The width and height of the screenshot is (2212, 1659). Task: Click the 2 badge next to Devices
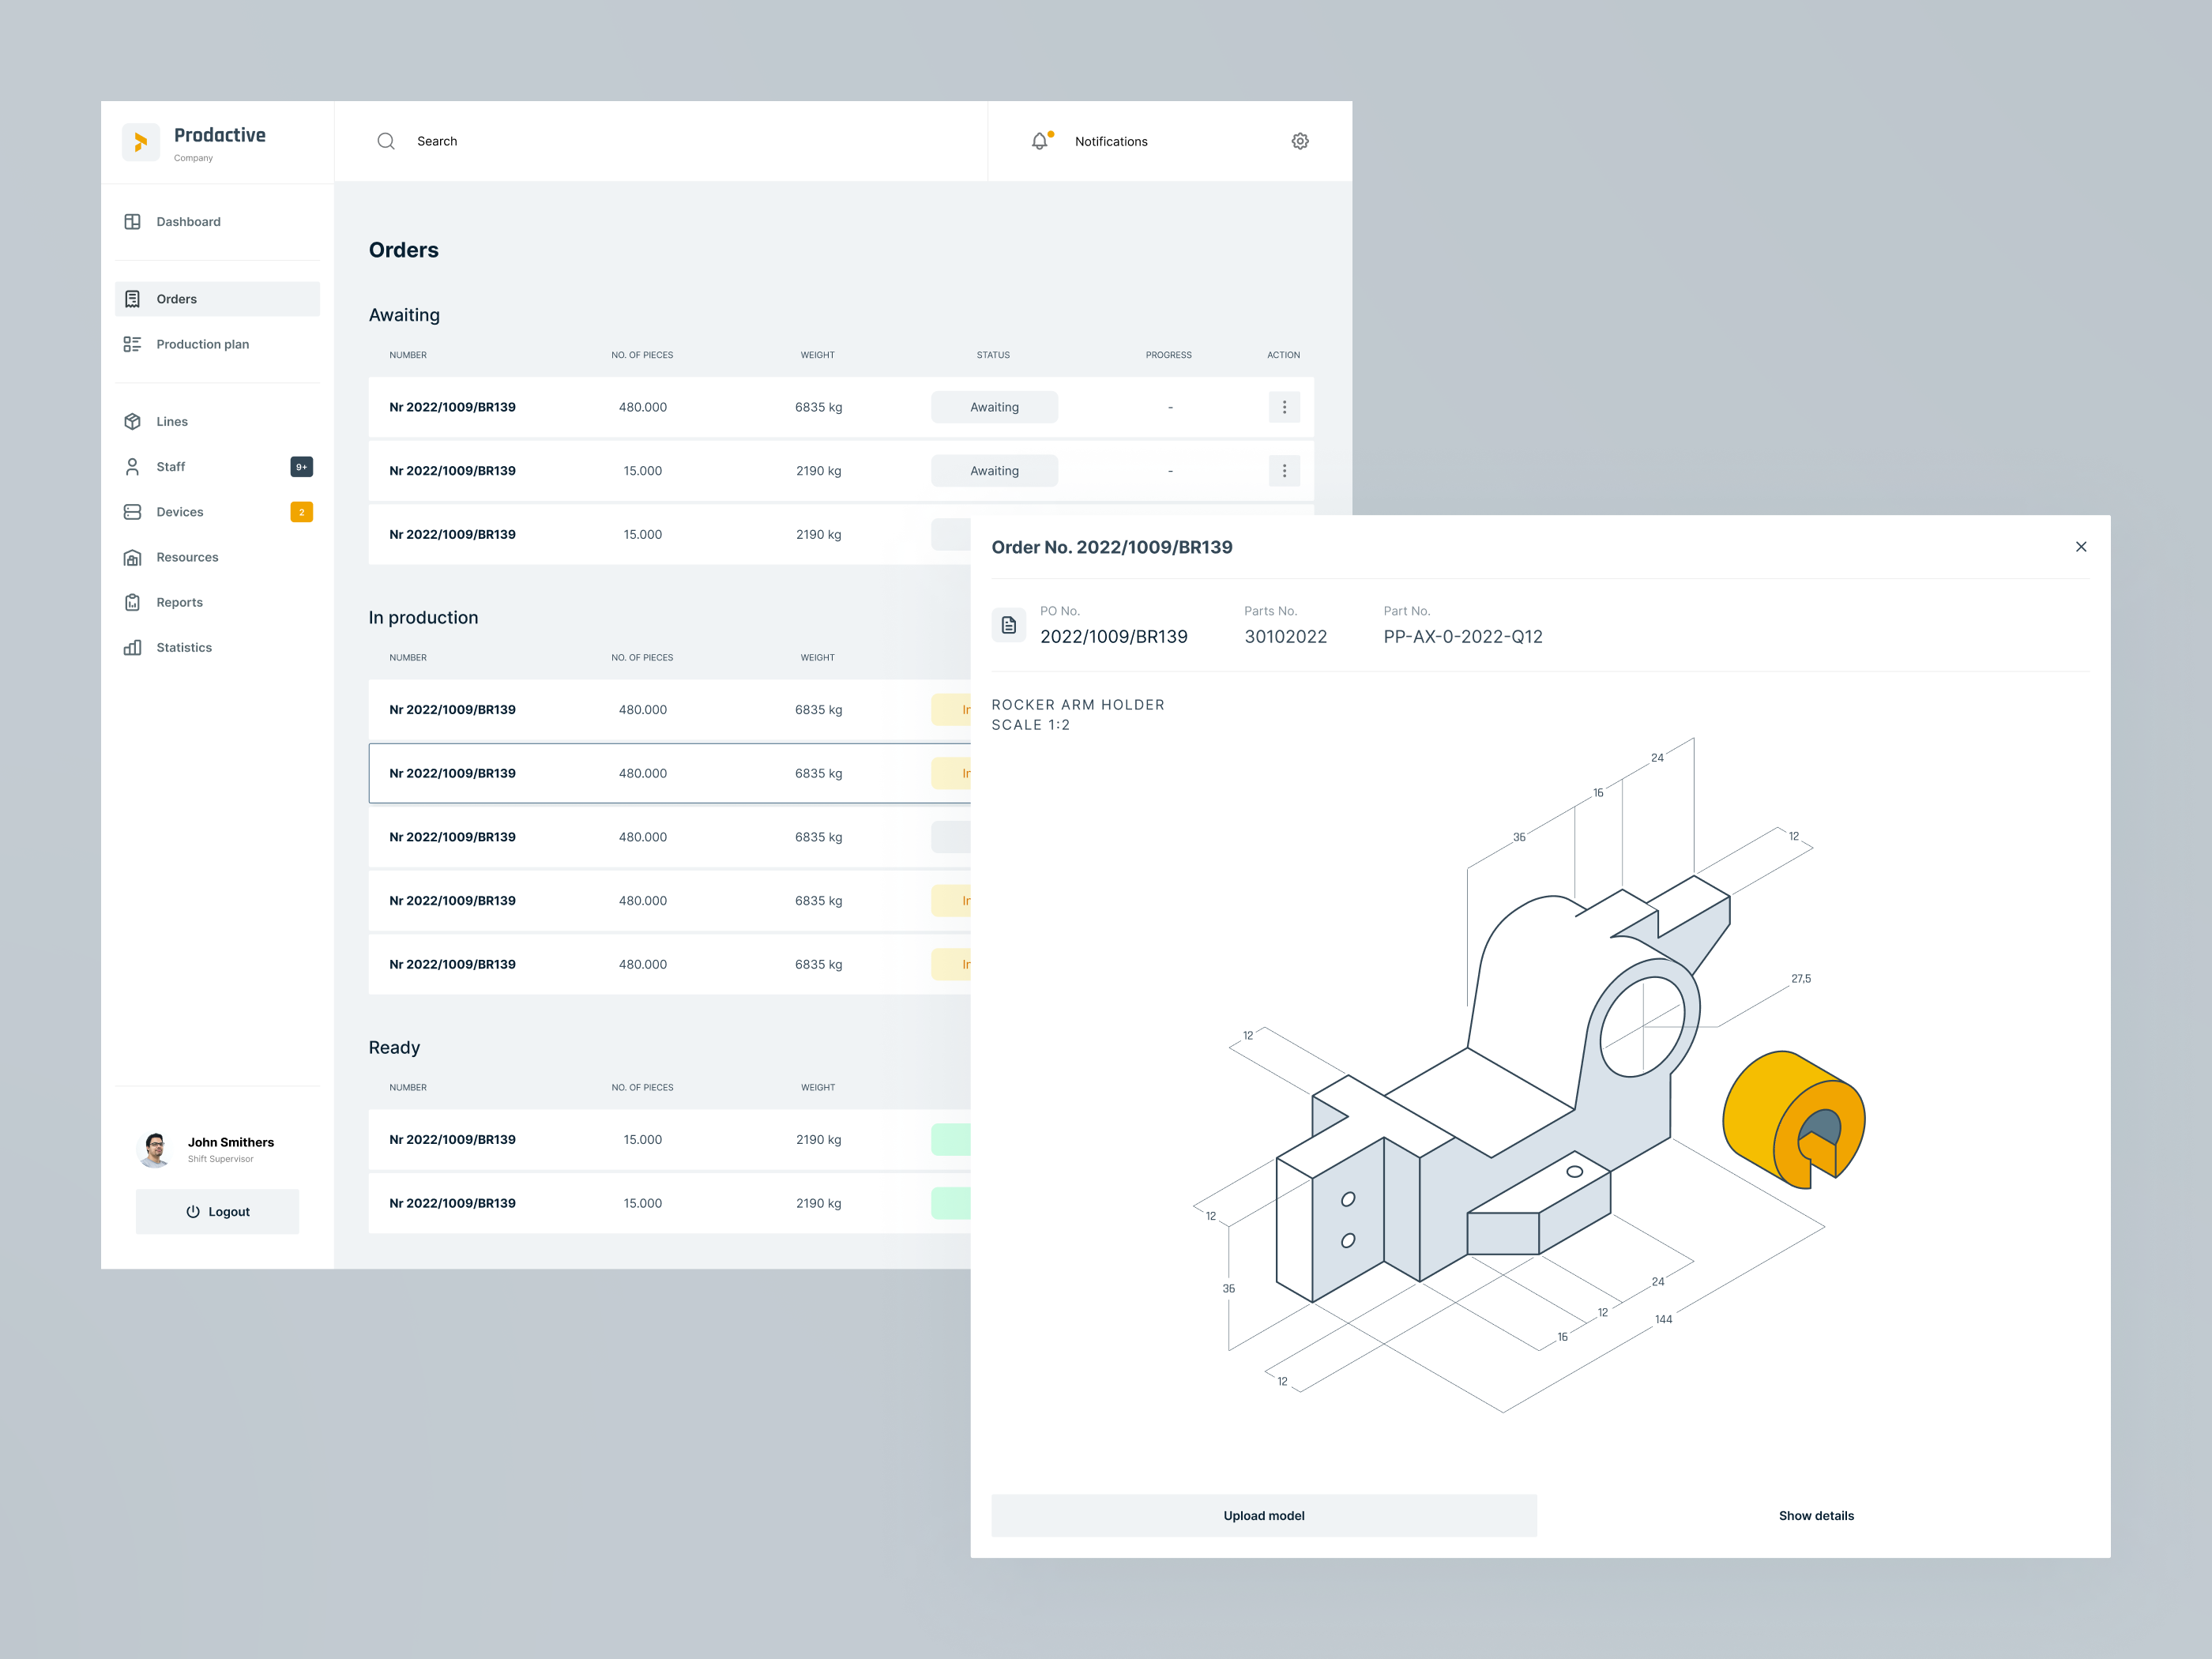pos(301,511)
